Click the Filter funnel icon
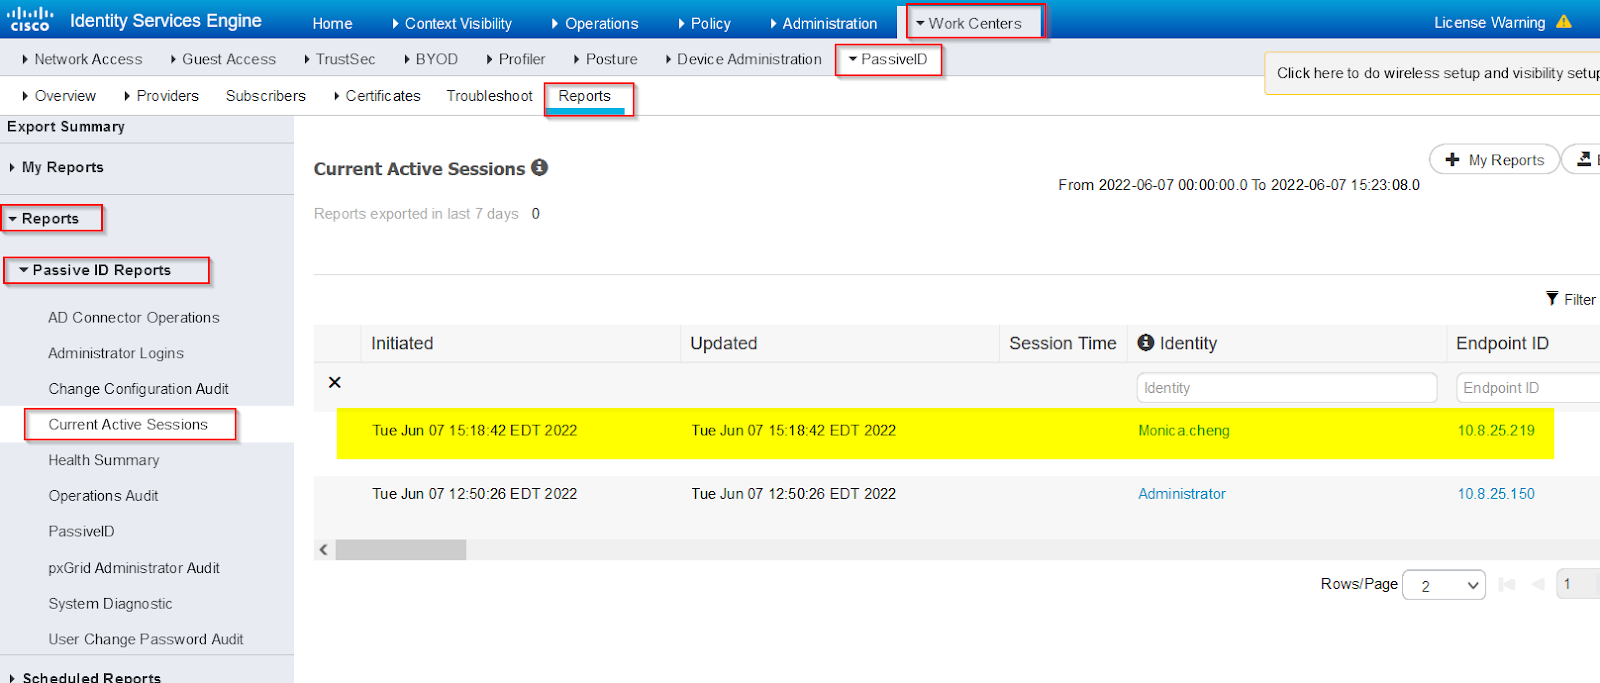The width and height of the screenshot is (1600, 683). (1552, 298)
